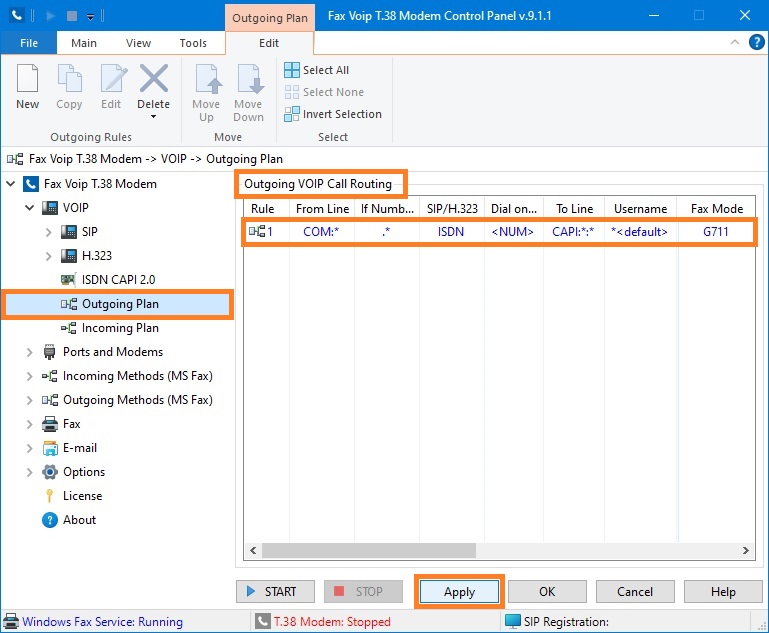769x633 pixels.
Task: Switch to the Main ribbon tab
Action: point(84,43)
